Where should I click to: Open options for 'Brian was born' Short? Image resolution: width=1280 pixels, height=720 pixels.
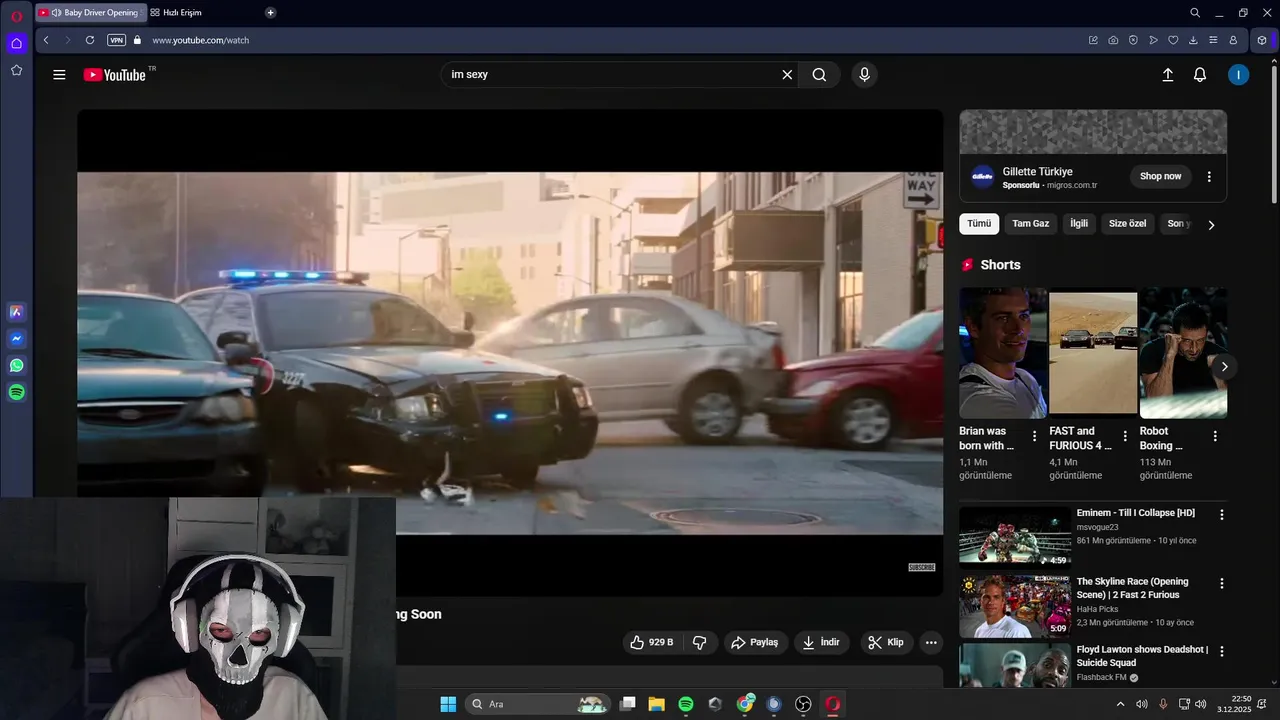1035,436
